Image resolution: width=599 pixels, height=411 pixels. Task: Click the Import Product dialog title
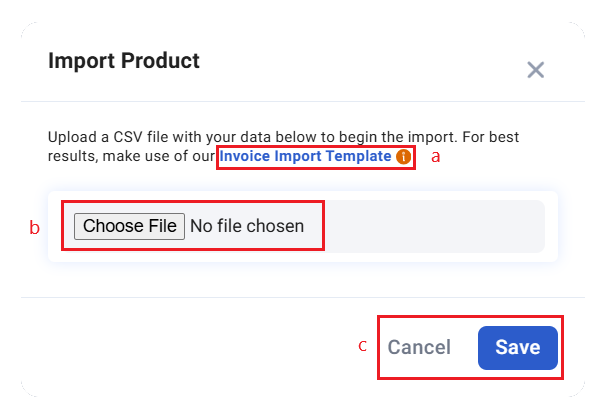(124, 61)
